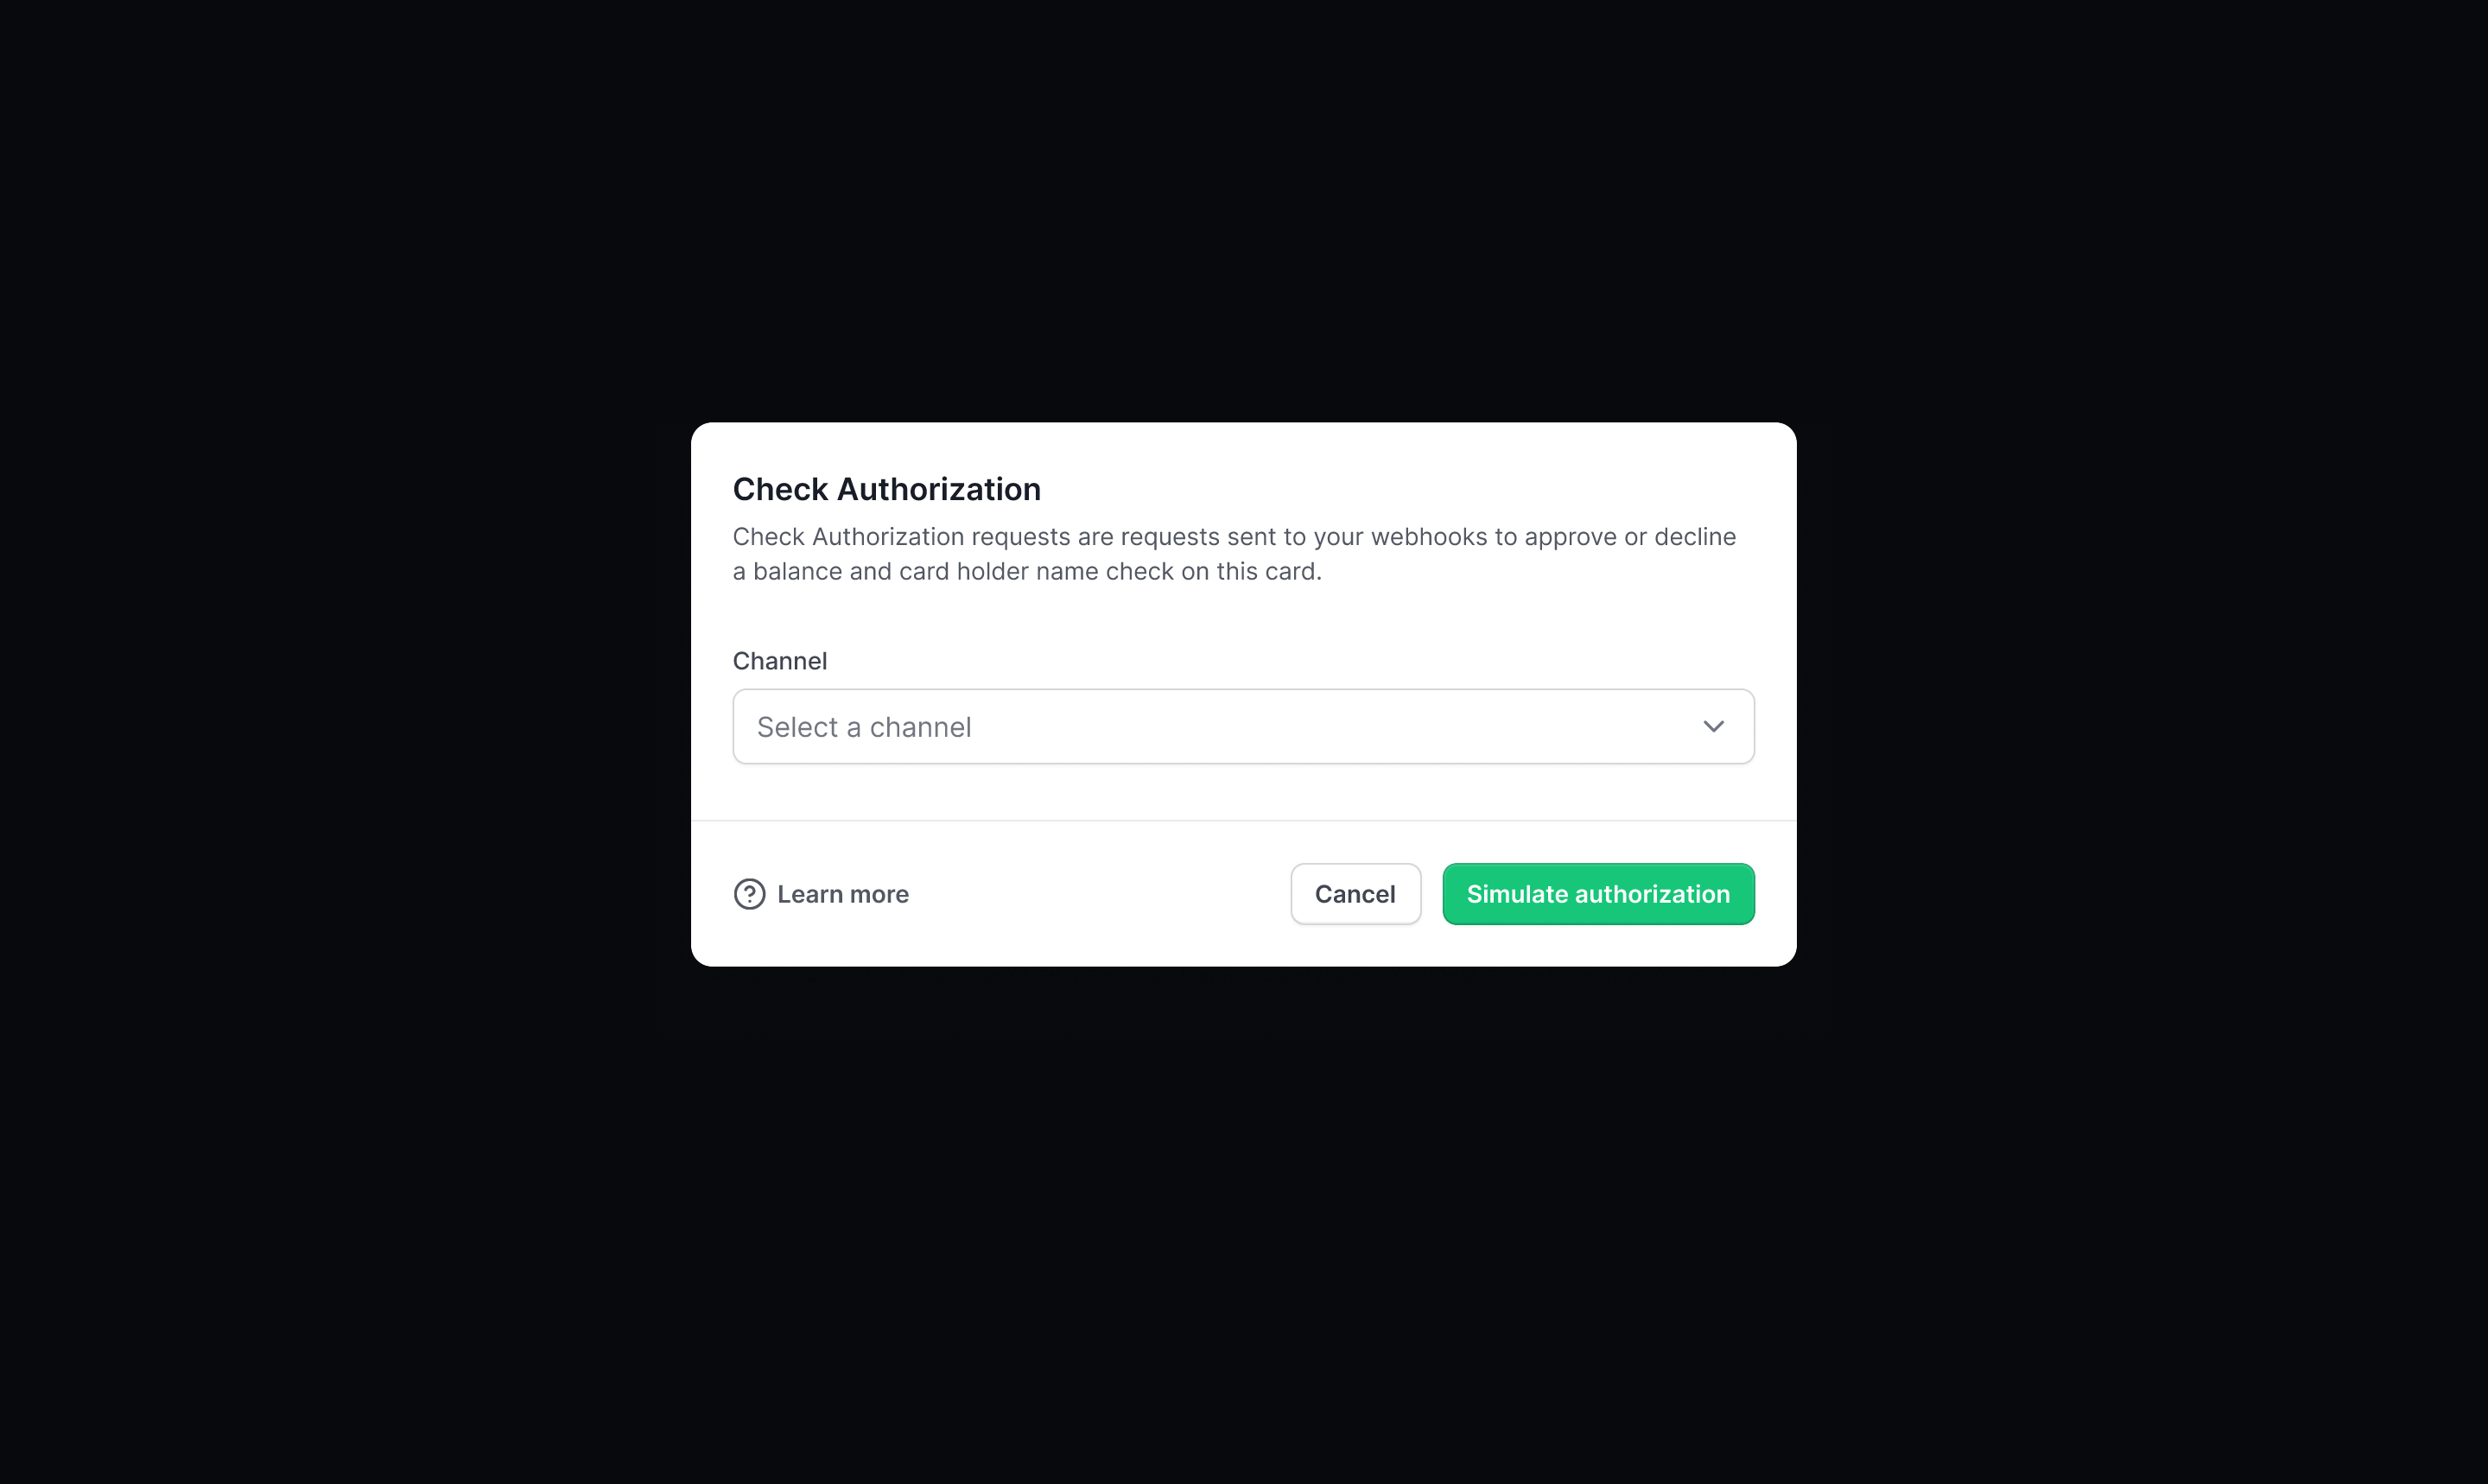Viewport: 2488px width, 1484px height.
Task: Click the Check Authorization dialog title
Action: point(886,489)
